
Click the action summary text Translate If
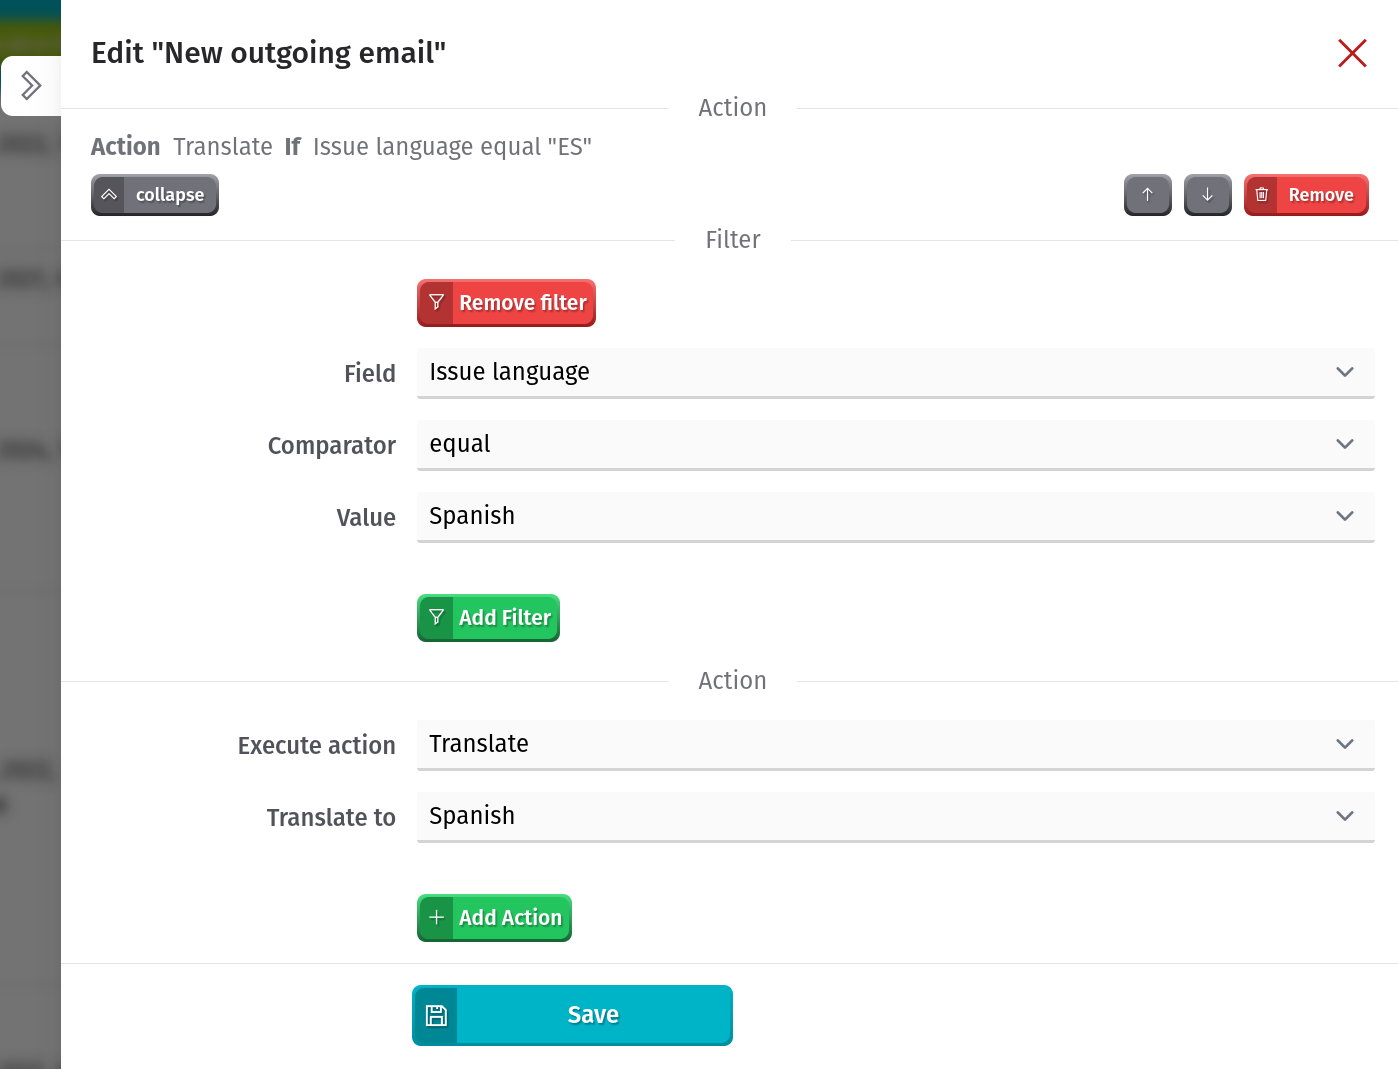tap(237, 147)
